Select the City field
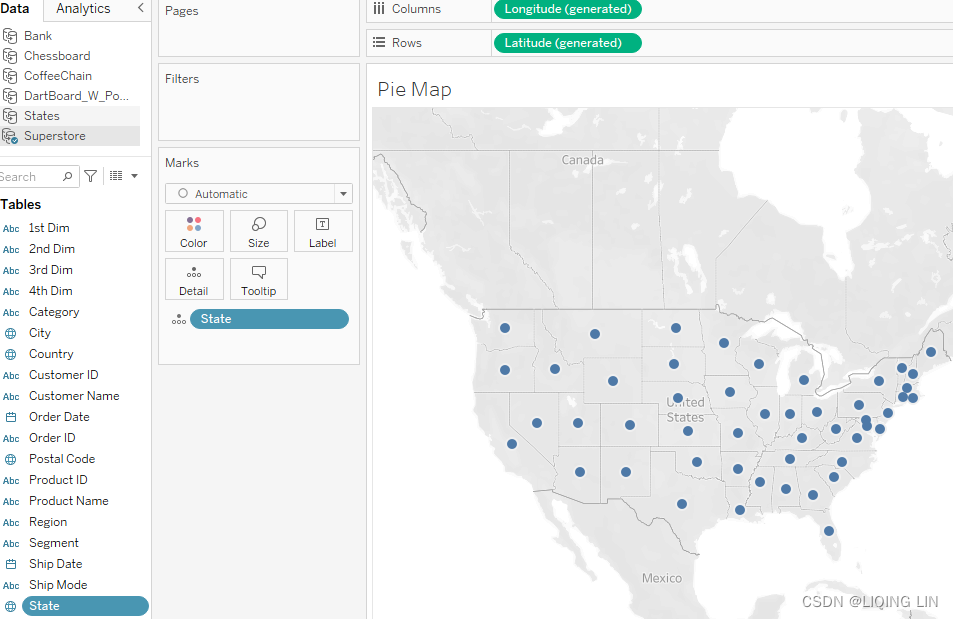 40,333
